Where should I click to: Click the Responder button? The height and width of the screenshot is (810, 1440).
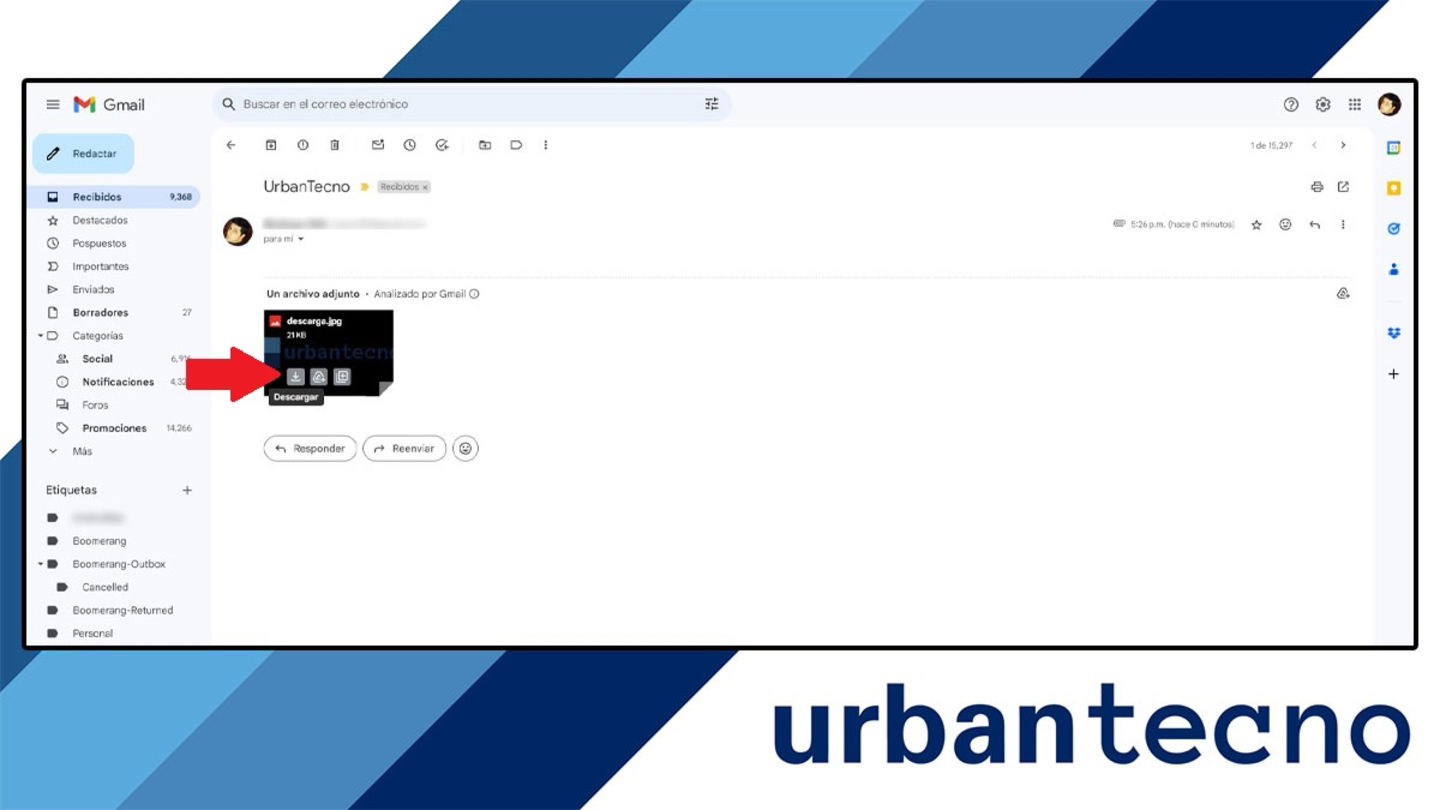tap(310, 449)
